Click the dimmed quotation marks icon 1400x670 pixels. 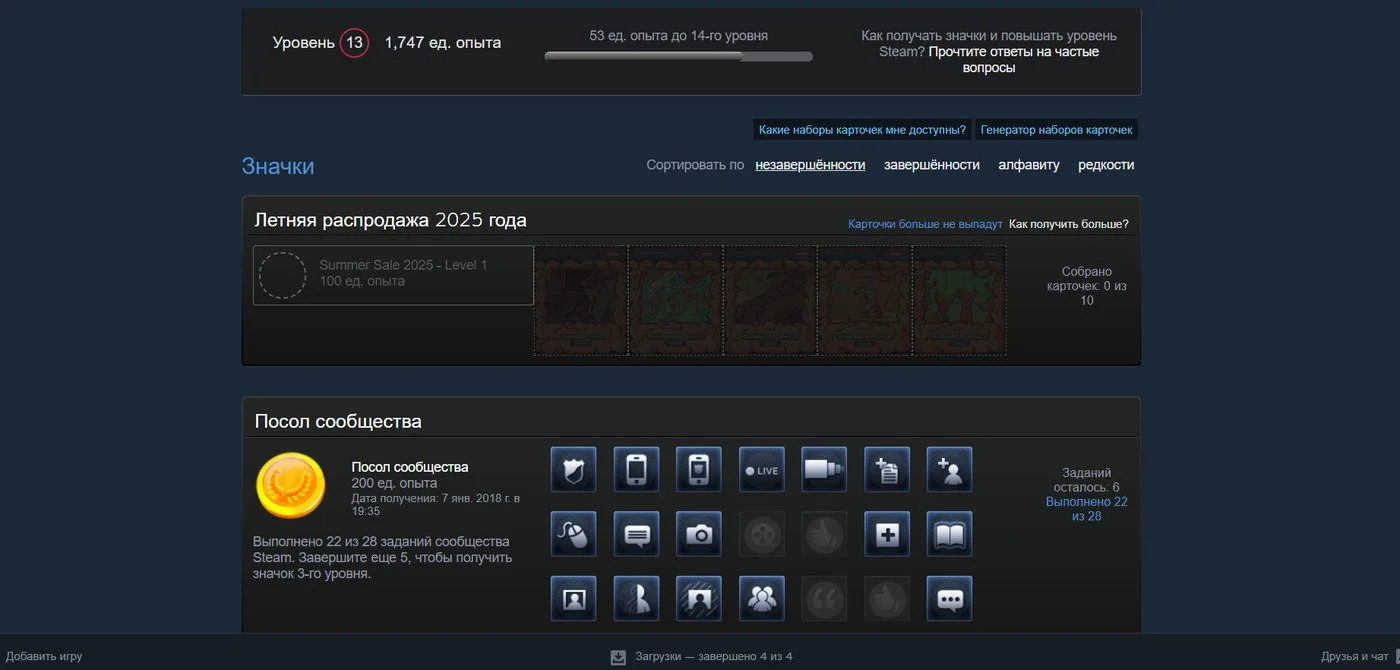pos(824,598)
